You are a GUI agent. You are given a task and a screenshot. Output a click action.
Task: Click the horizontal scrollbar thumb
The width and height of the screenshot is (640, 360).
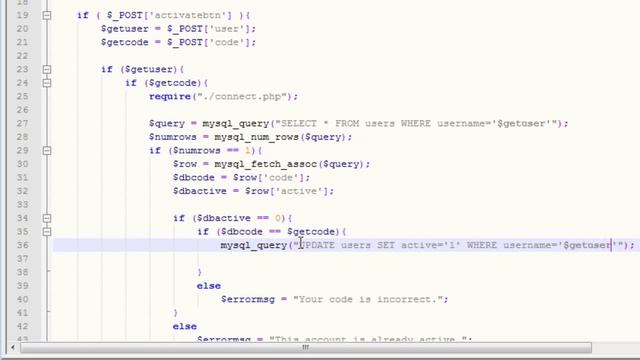(x=306, y=348)
